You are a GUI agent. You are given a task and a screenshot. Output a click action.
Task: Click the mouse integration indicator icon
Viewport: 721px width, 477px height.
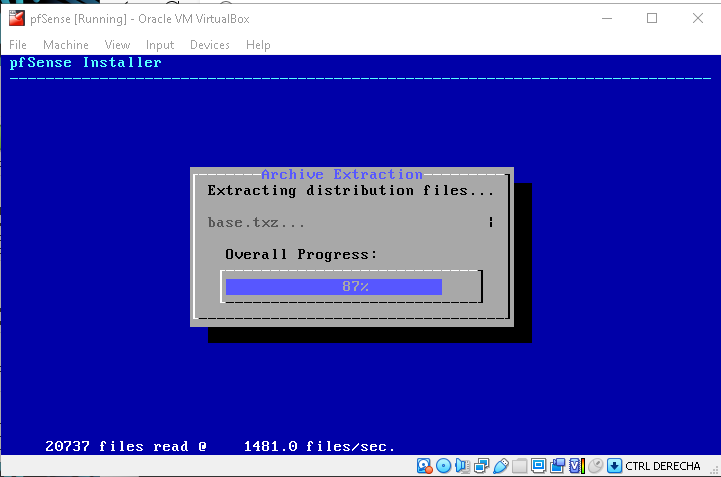point(595,466)
